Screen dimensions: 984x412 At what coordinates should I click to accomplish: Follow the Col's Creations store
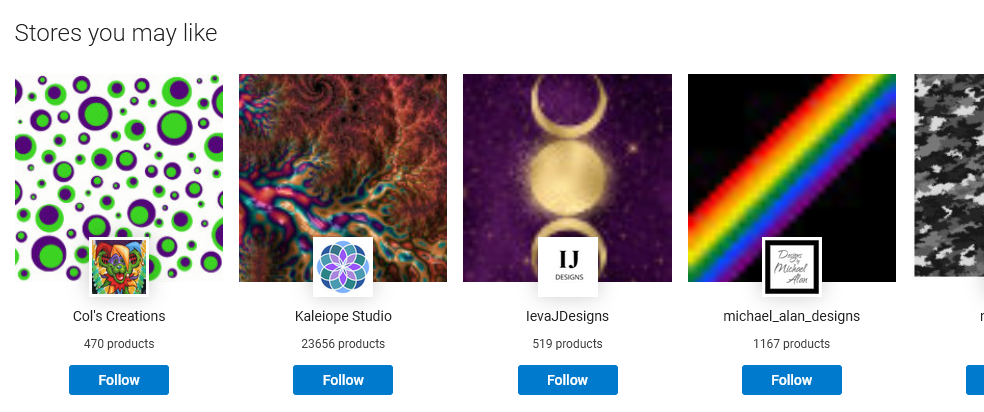(119, 380)
